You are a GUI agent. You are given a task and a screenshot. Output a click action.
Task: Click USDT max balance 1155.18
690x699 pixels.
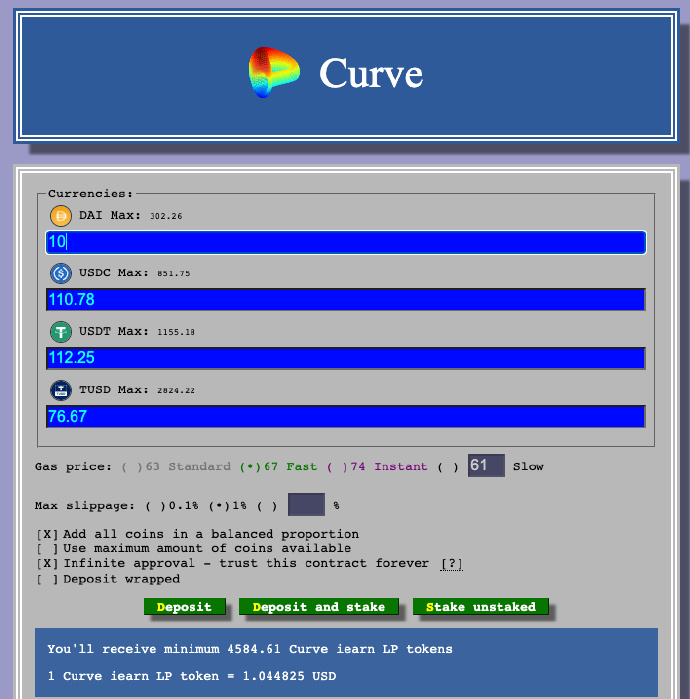click(x=176, y=332)
